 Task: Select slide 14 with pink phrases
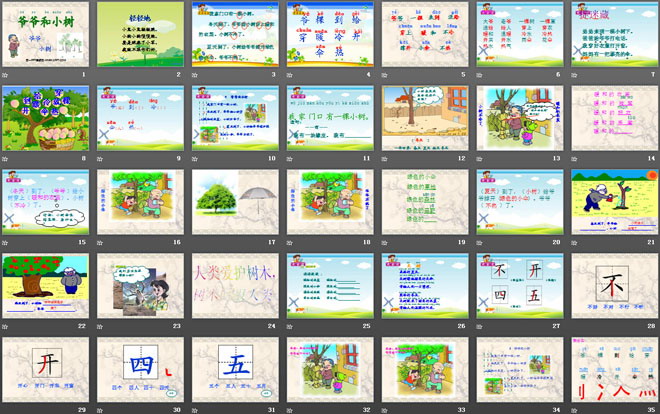615,118
